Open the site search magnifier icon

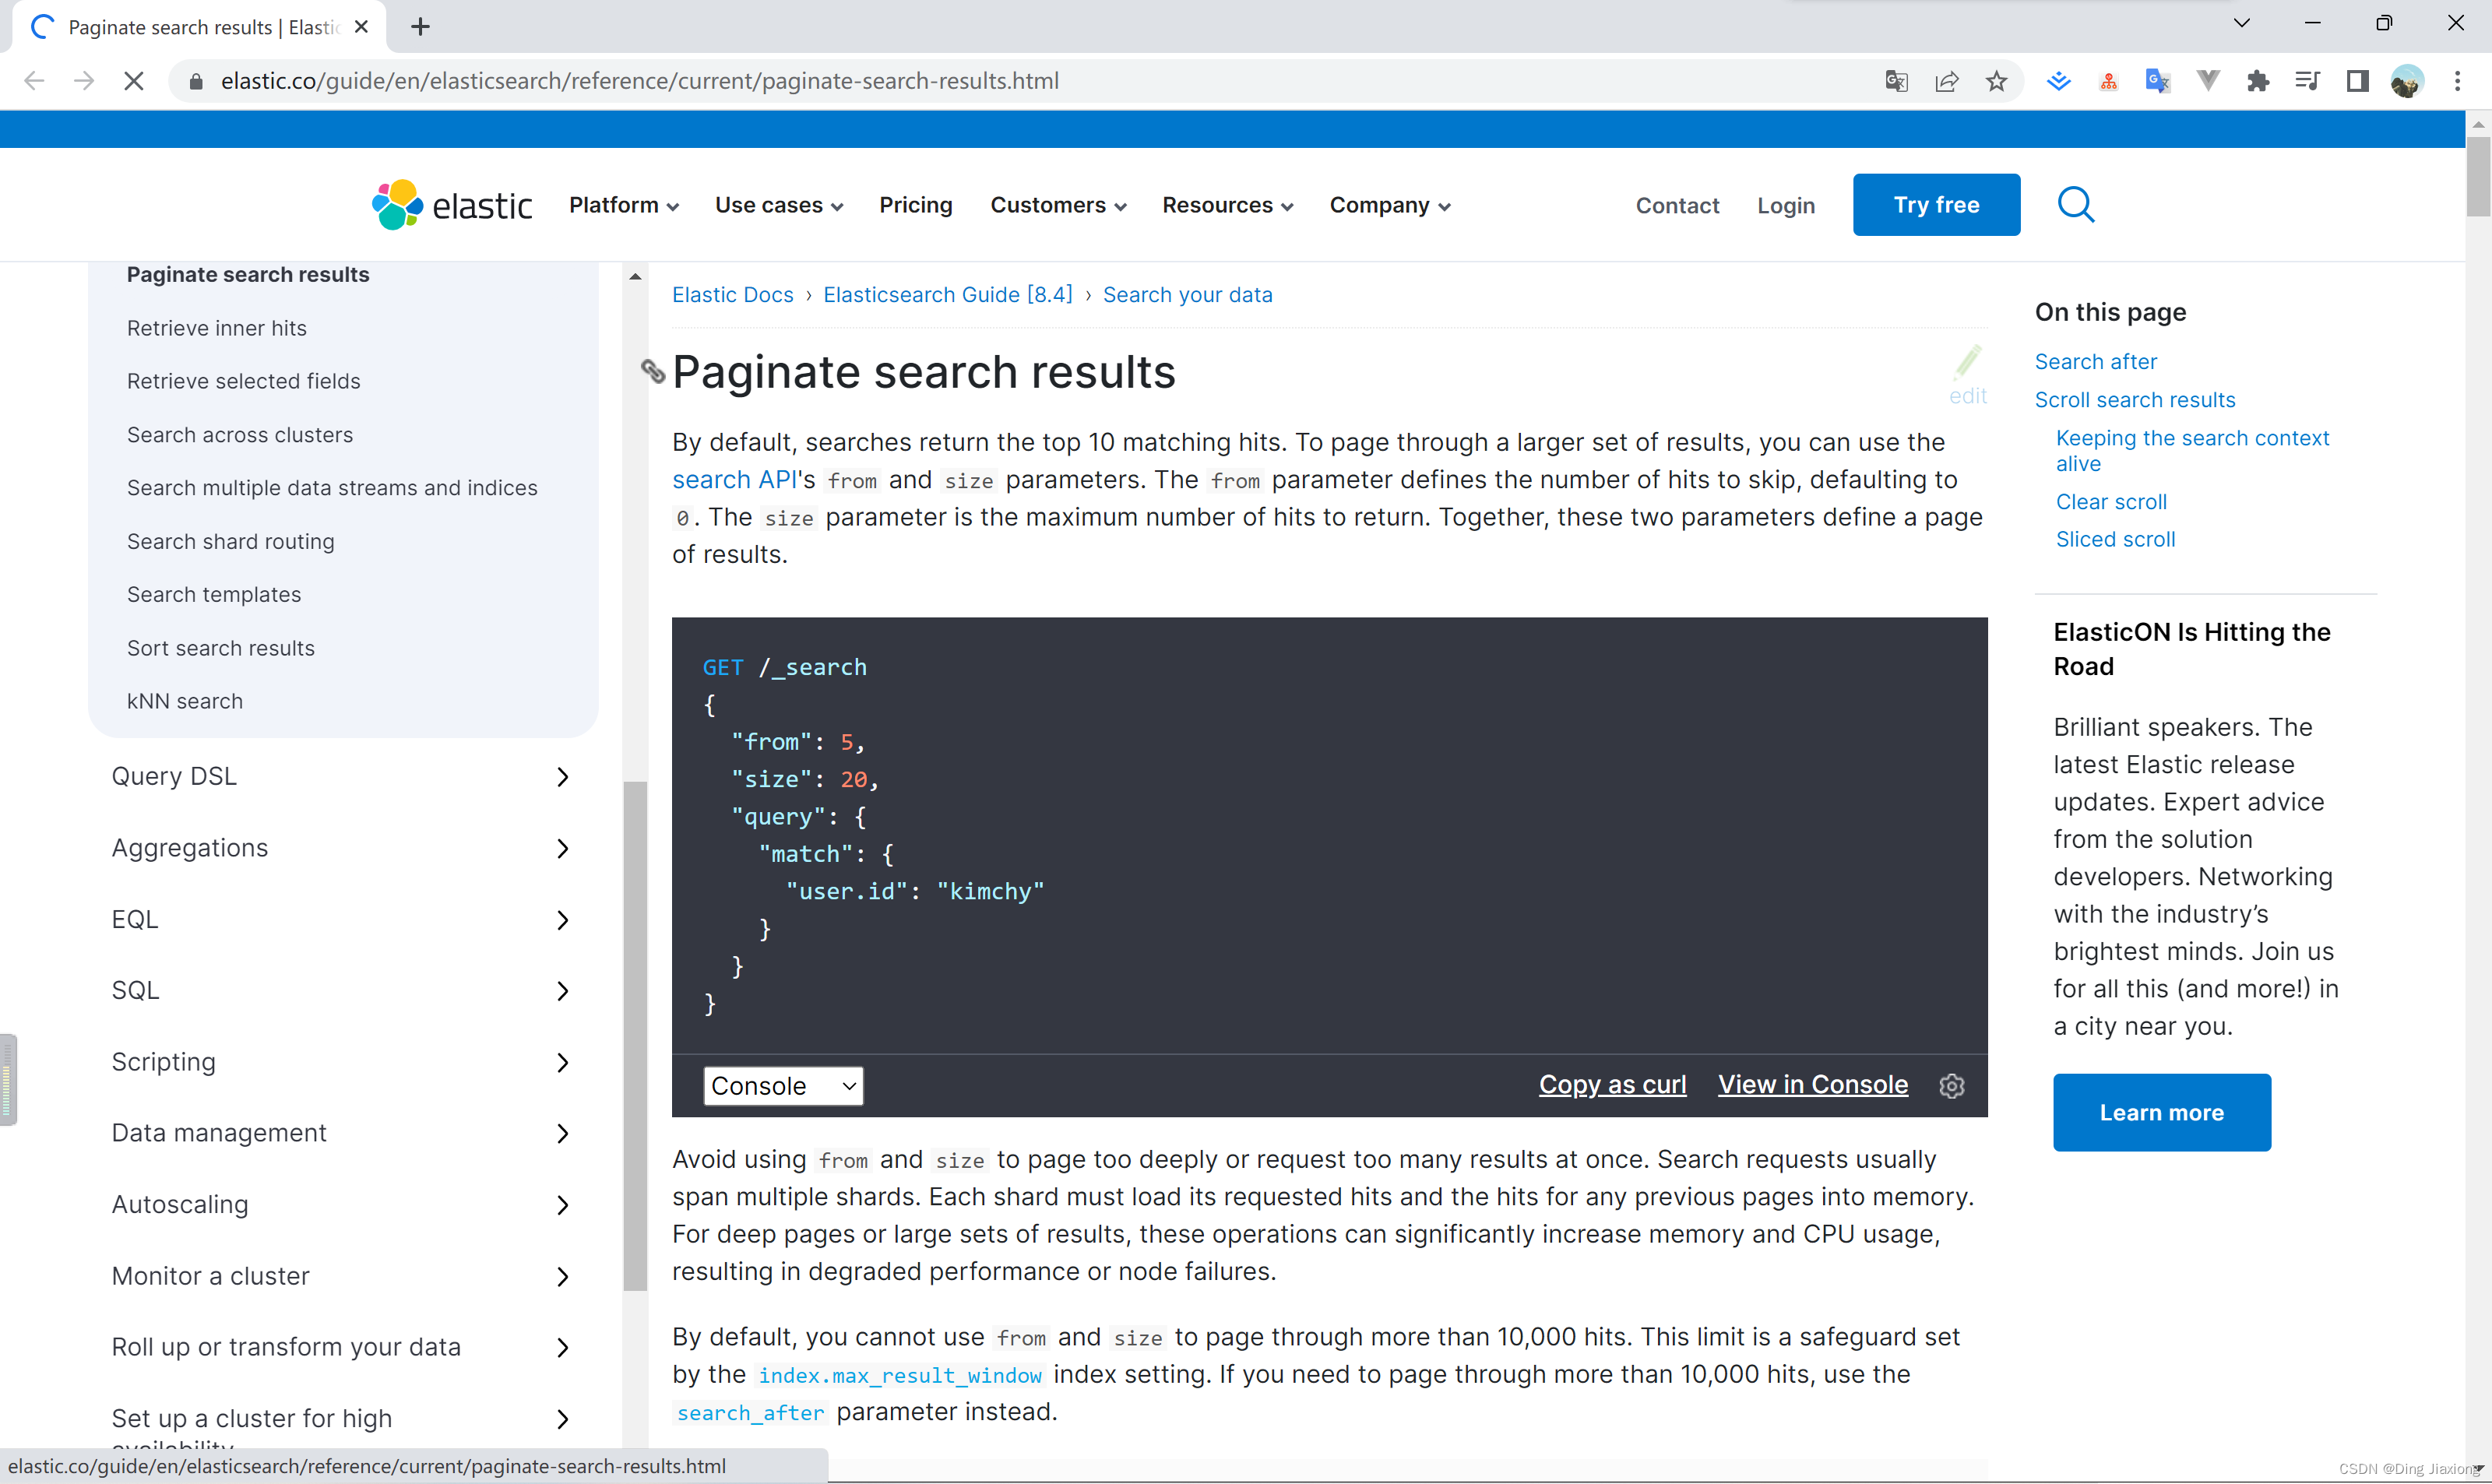[2076, 205]
